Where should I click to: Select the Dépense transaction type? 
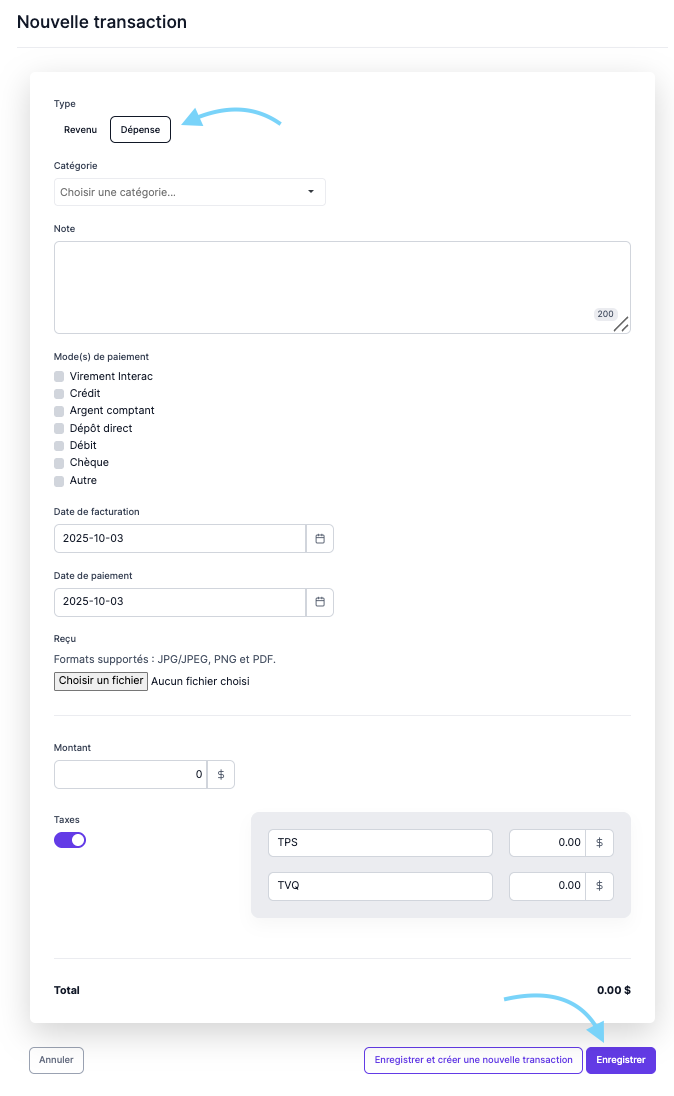tap(140, 130)
